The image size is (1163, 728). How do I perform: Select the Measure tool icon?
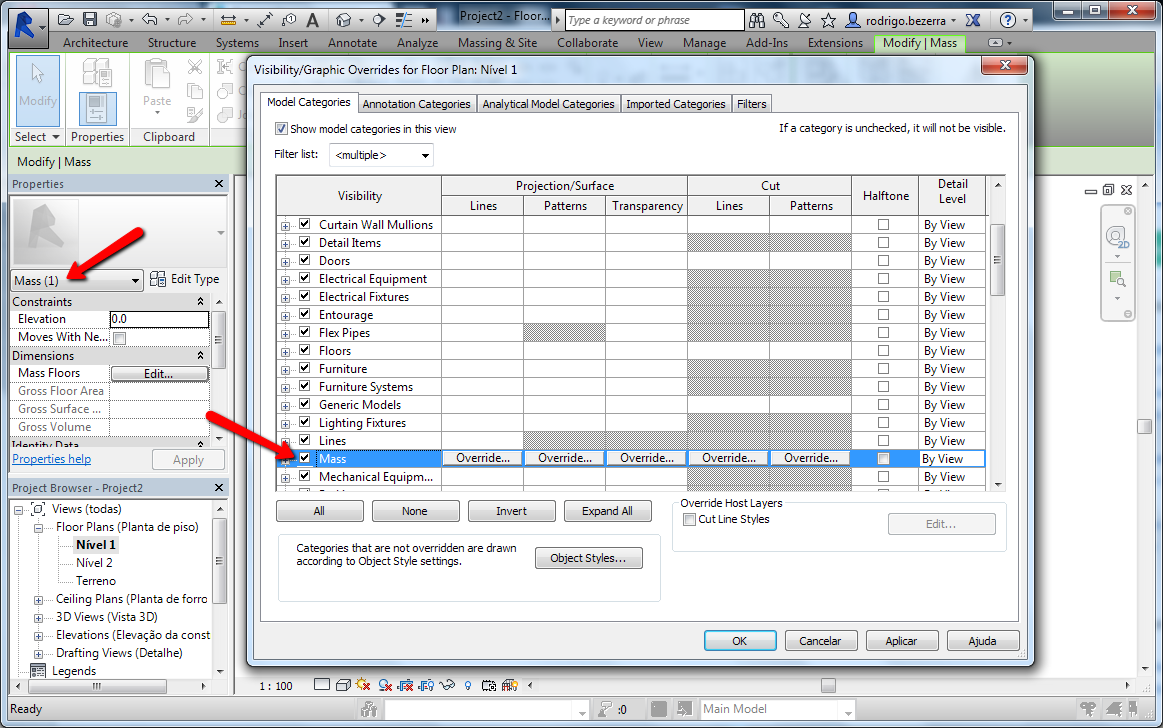click(x=229, y=20)
